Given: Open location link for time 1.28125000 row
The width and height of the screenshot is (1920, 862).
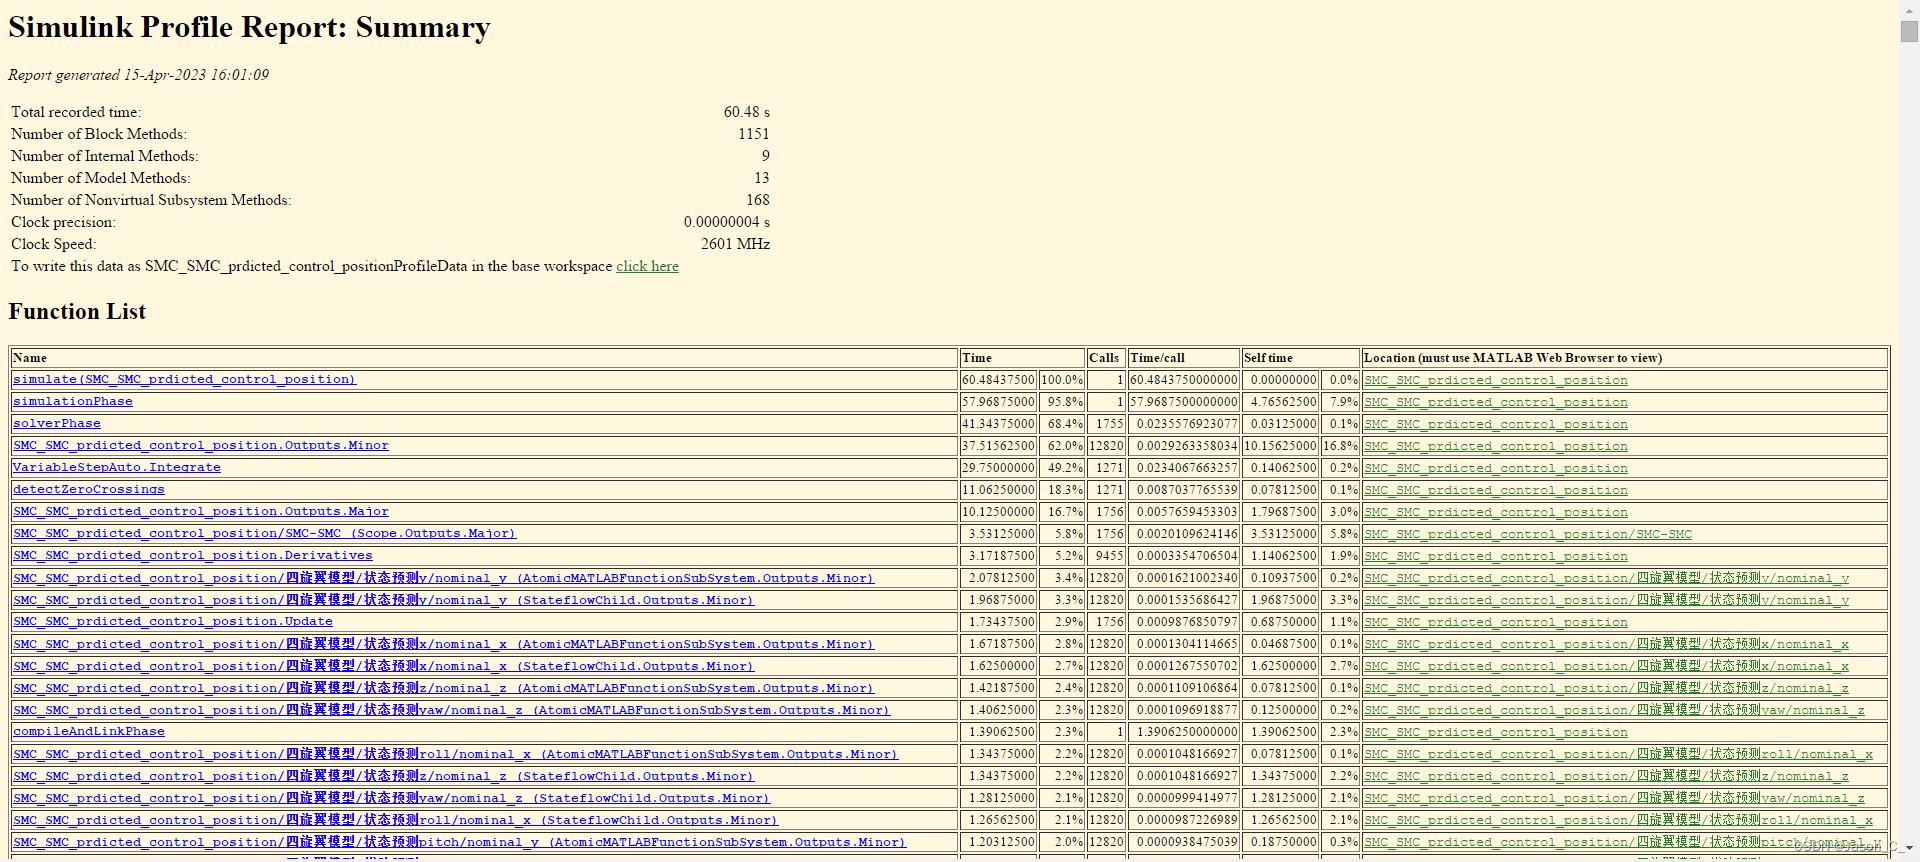Looking at the screenshot, I should coord(1615,798).
